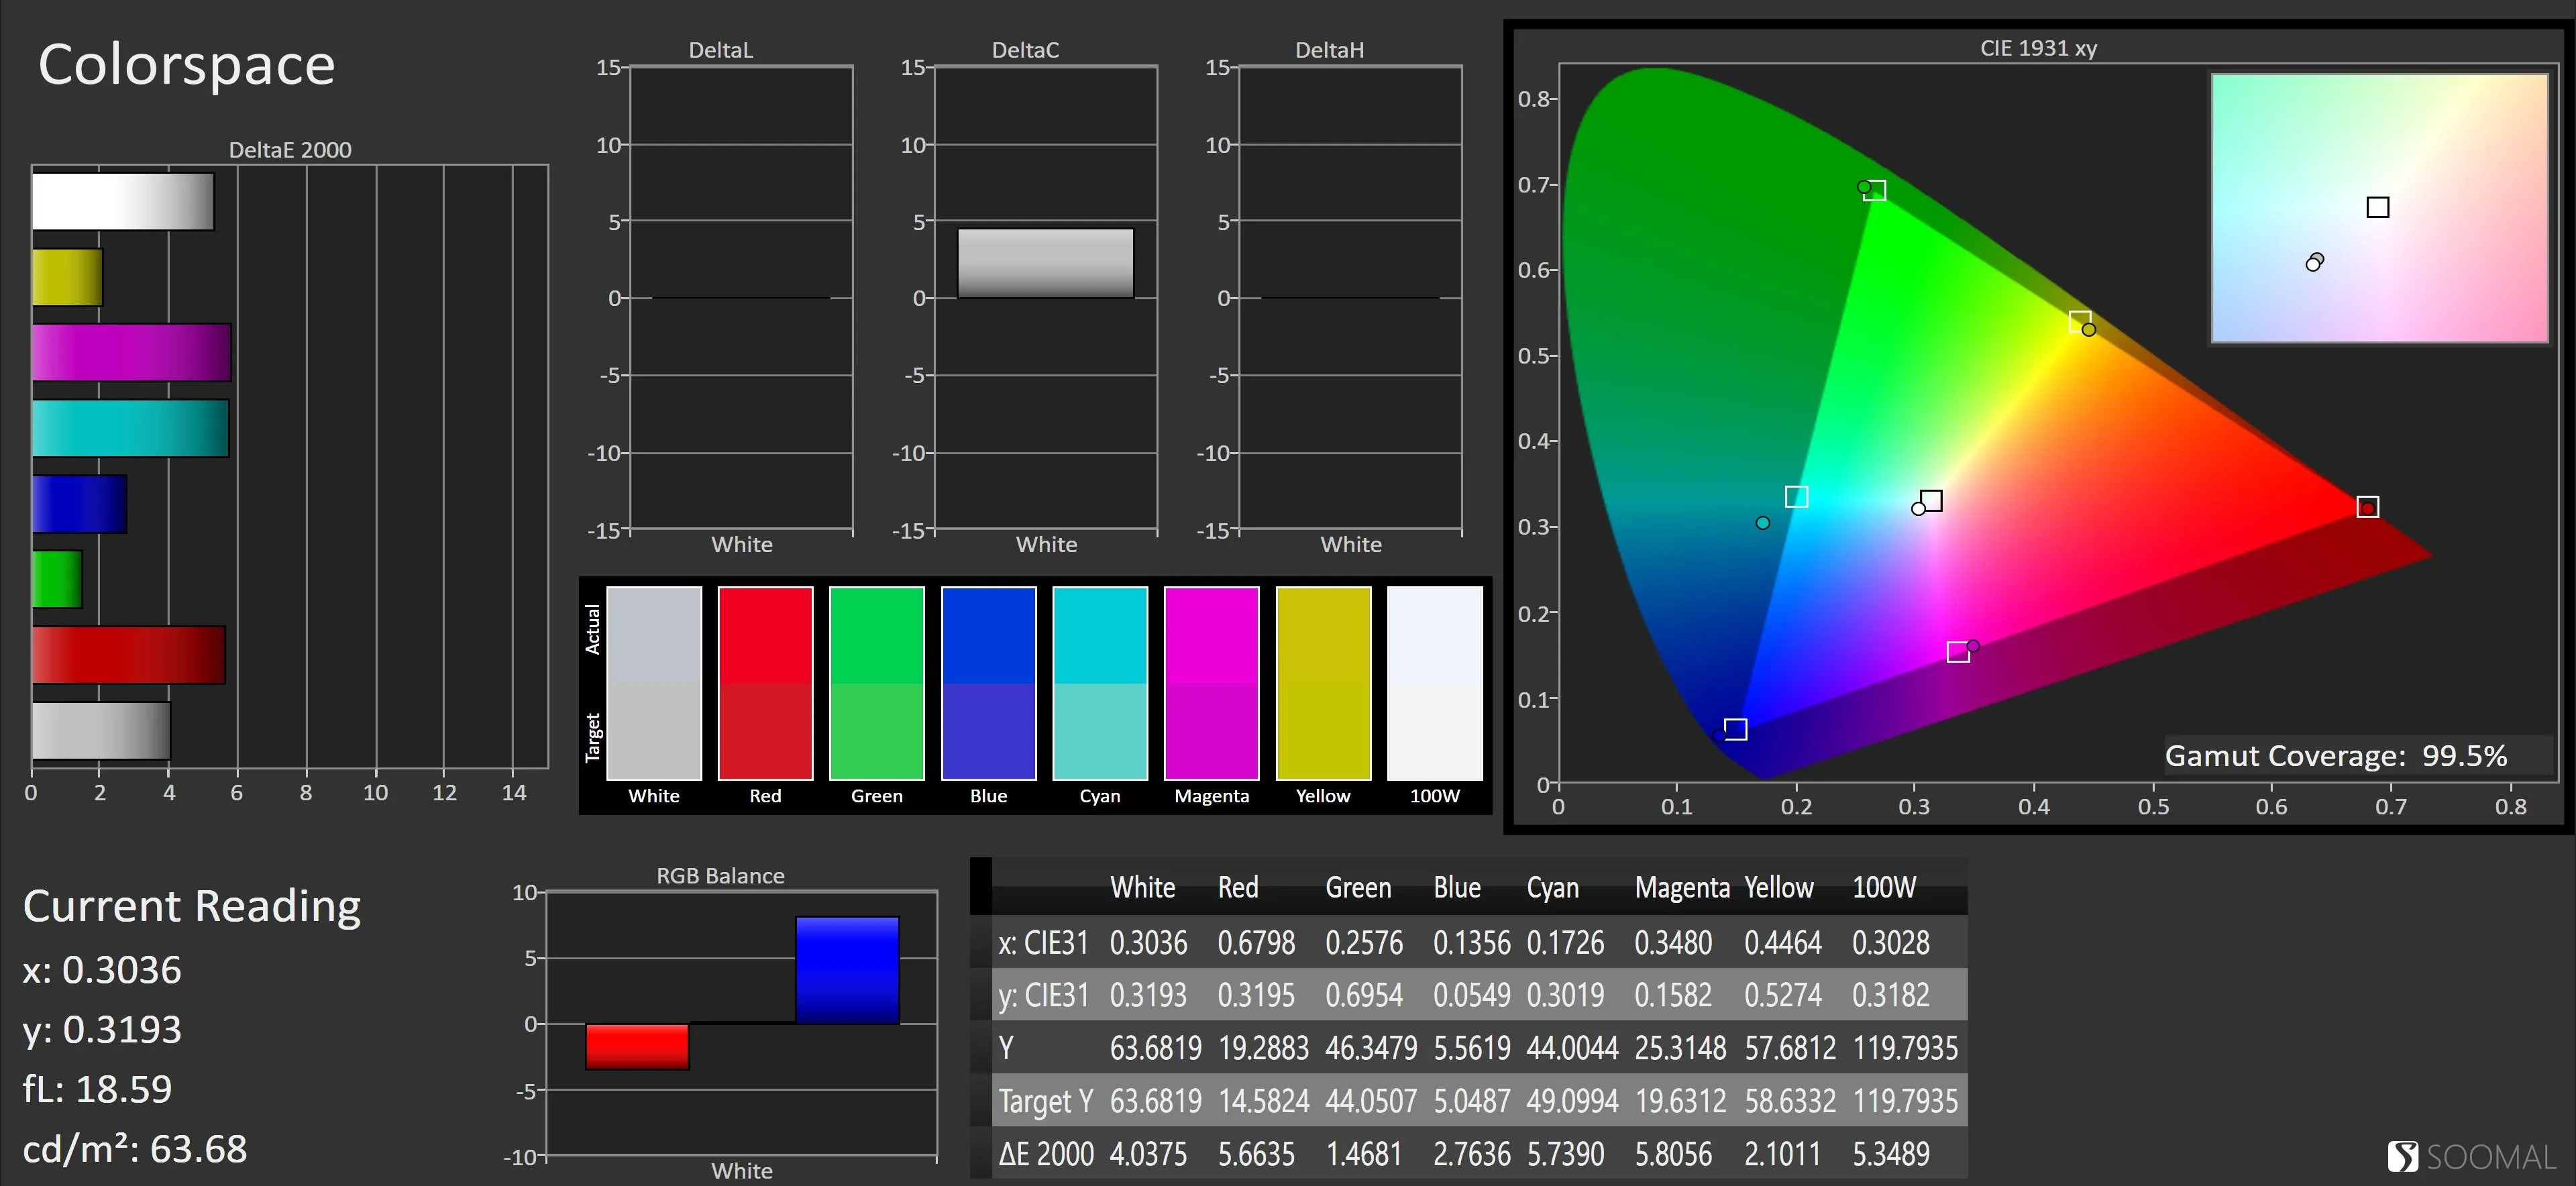Click the Magenta column header in table
The height and width of the screenshot is (1186, 2576).
[x=1682, y=887]
